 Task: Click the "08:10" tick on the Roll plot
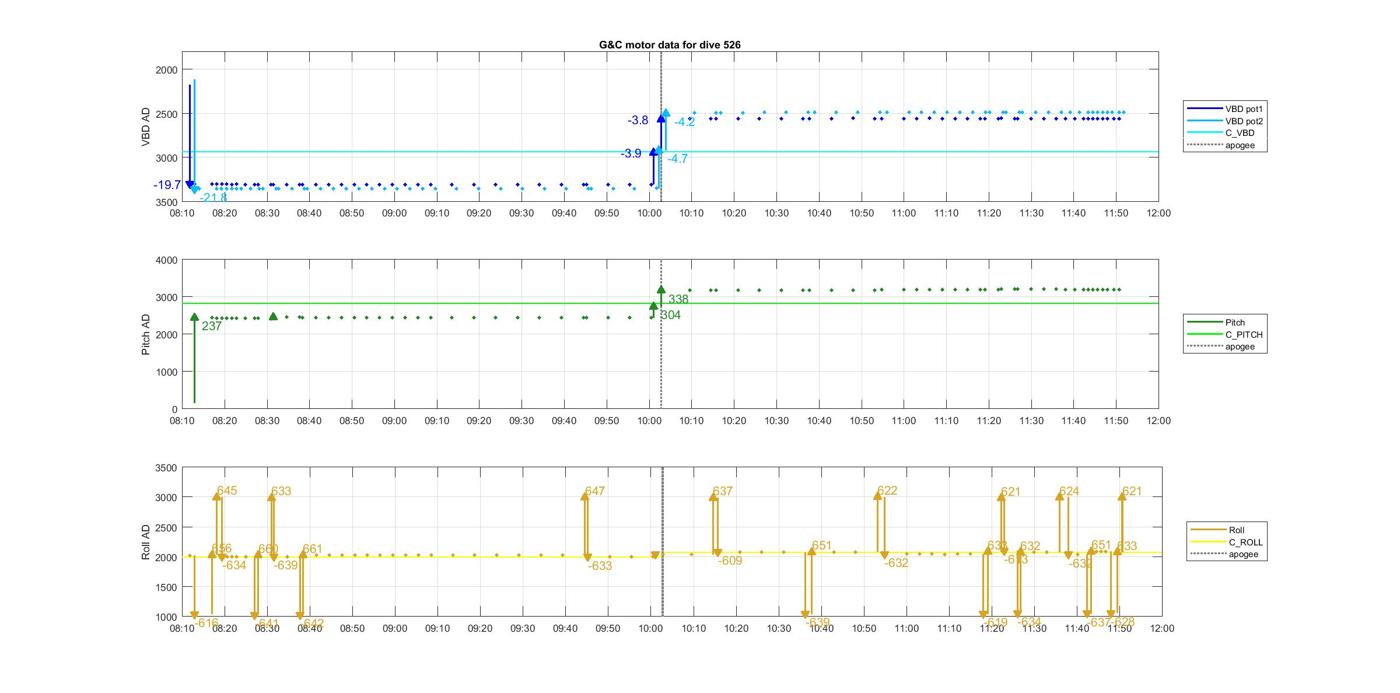[x=182, y=628]
